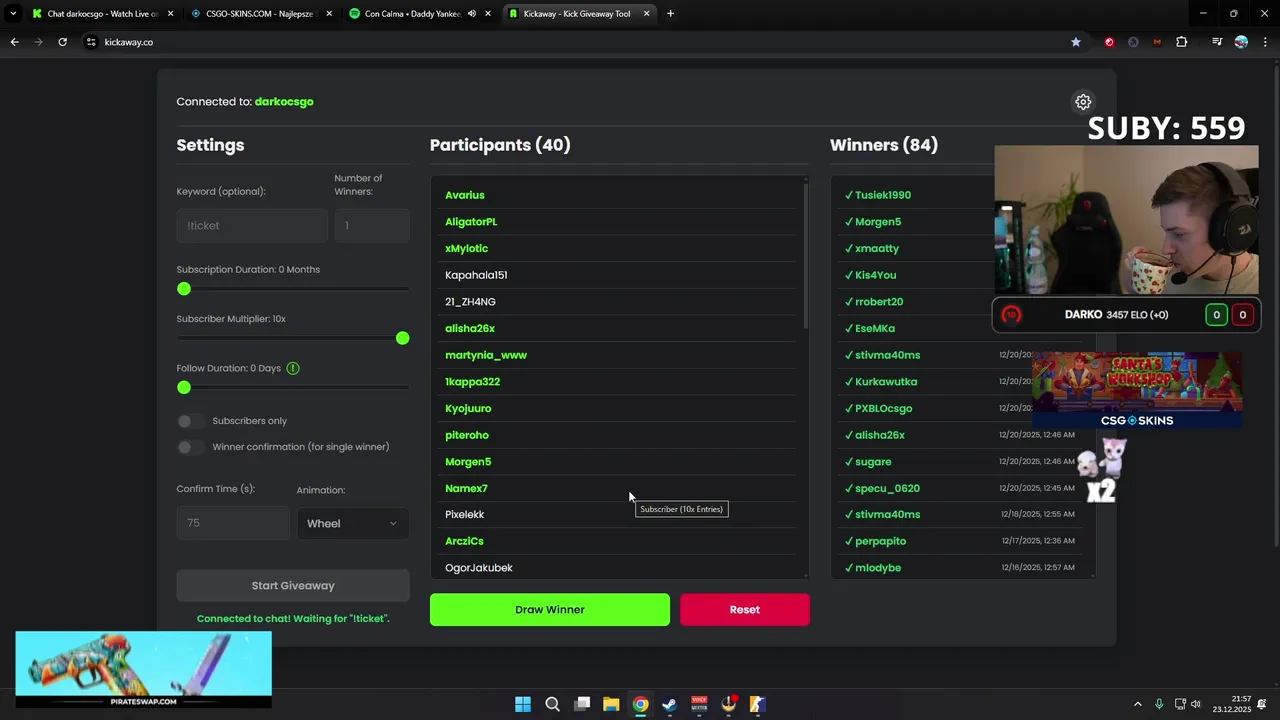Click the Subscription Duration slider handle
Screen dimensions: 1280x720
[184, 289]
